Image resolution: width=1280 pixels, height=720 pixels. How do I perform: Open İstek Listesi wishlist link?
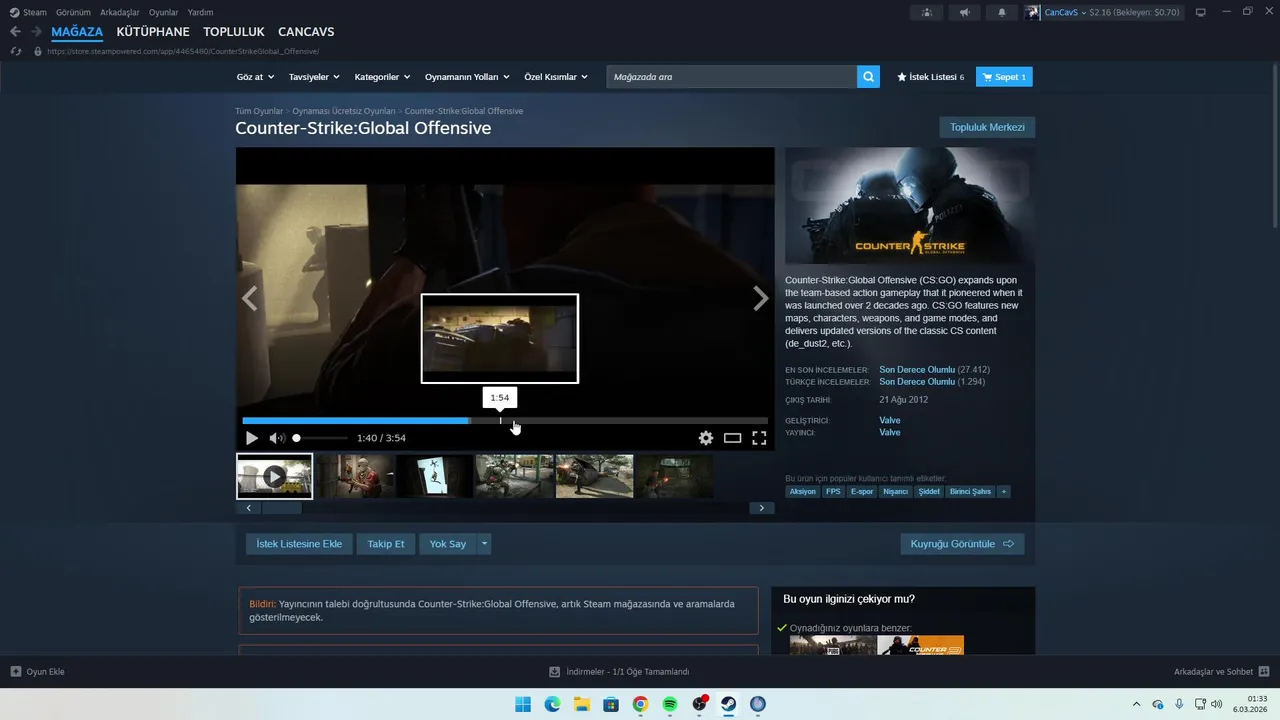coord(931,77)
